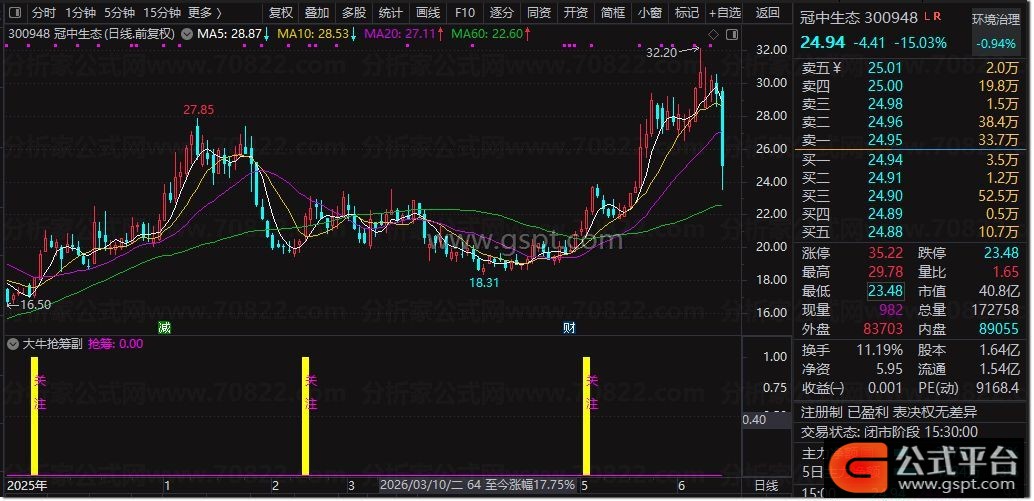Click the 叠加 overlay button

(317, 12)
